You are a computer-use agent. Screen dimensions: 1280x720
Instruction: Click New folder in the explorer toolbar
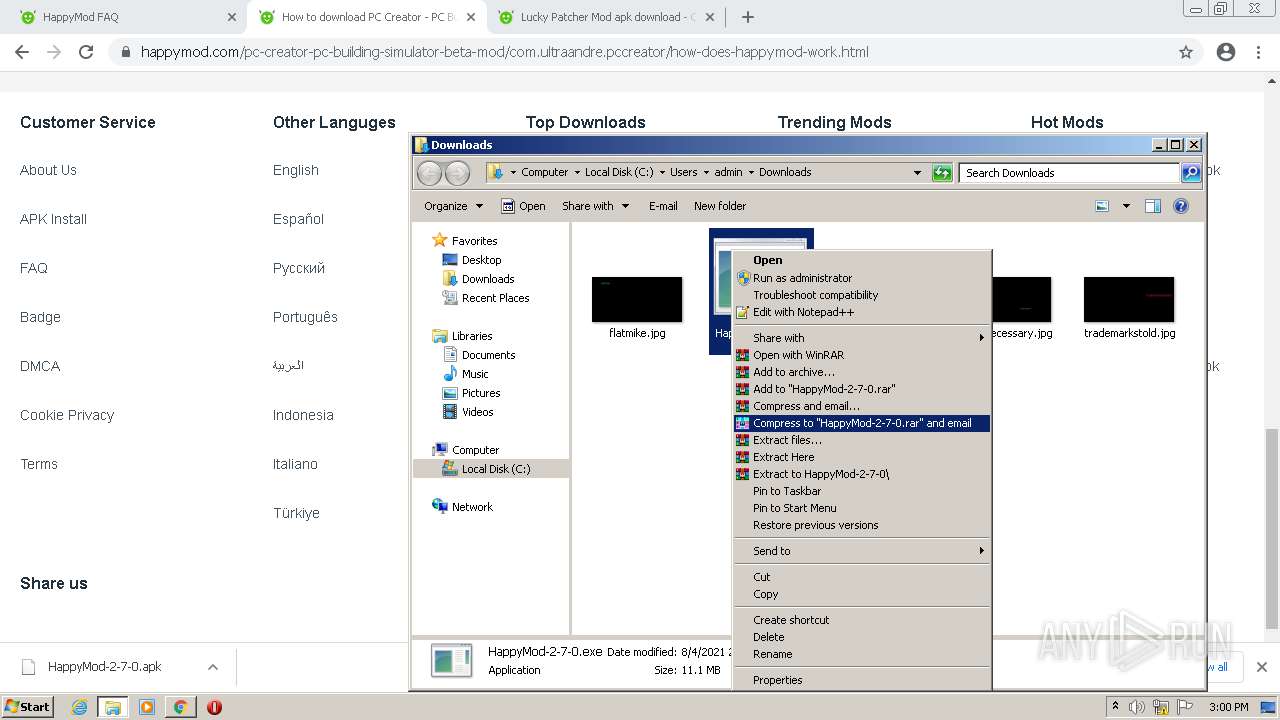tap(720, 206)
